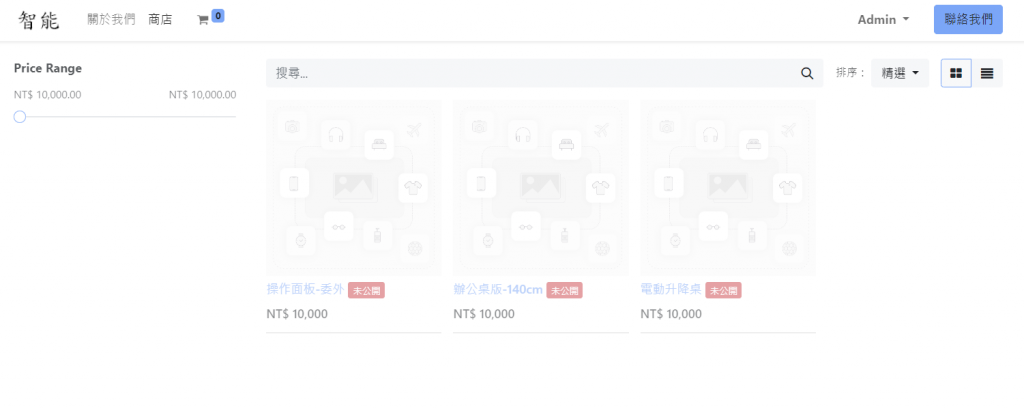Click the 電動升降桌 product thumbnail

(x=727, y=187)
